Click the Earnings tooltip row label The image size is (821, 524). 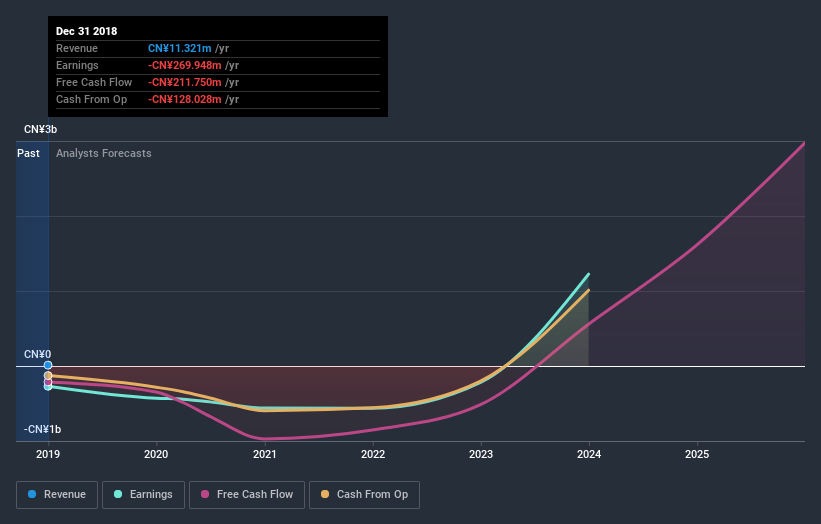77,65
